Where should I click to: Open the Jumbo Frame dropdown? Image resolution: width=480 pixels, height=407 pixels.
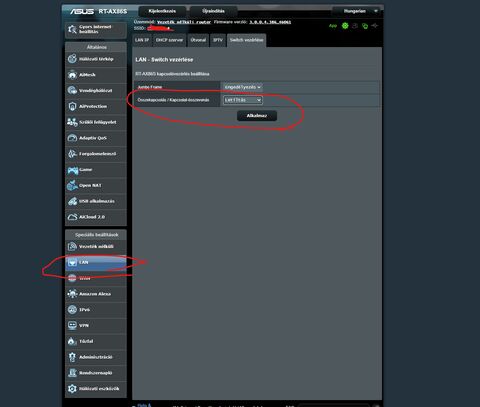click(x=243, y=87)
